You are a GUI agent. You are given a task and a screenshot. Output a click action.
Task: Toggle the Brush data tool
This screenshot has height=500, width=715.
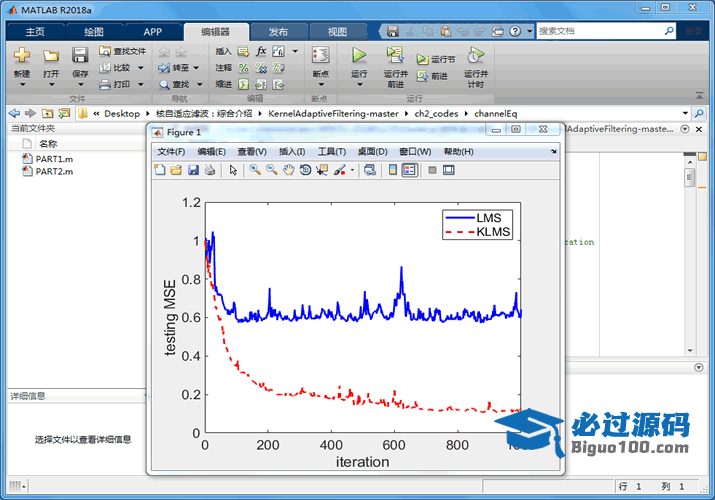click(339, 170)
